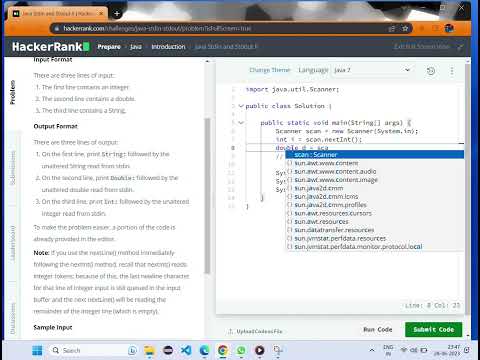Open the Language dropdown showing Java 7
Screen dimensions: 480x360
(372, 70)
